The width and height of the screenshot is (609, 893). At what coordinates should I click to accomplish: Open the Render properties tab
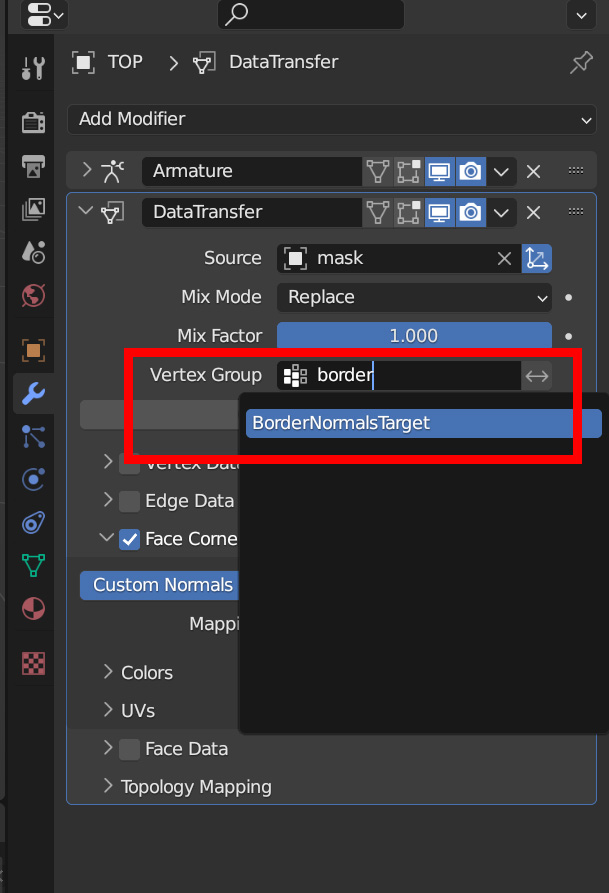click(x=33, y=122)
